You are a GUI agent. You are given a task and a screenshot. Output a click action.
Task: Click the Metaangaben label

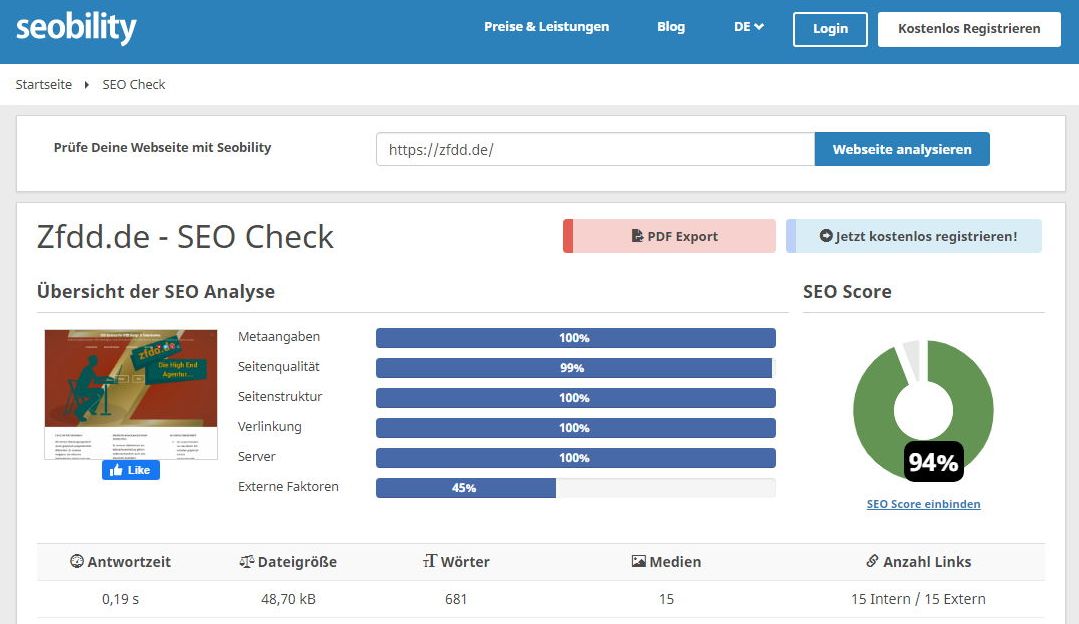[x=279, y=336]
